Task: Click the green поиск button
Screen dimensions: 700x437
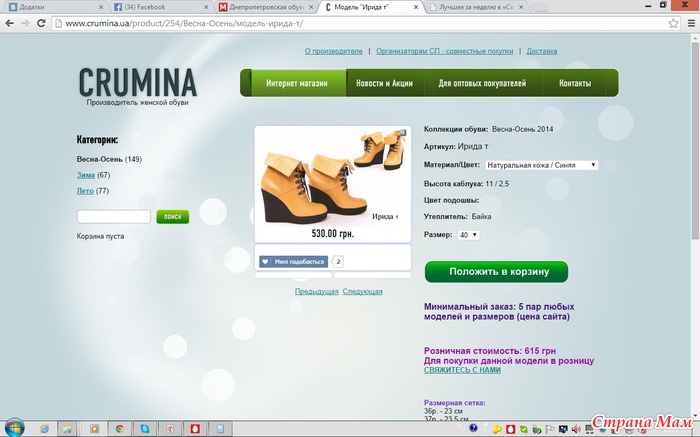Action: (172, 216)
